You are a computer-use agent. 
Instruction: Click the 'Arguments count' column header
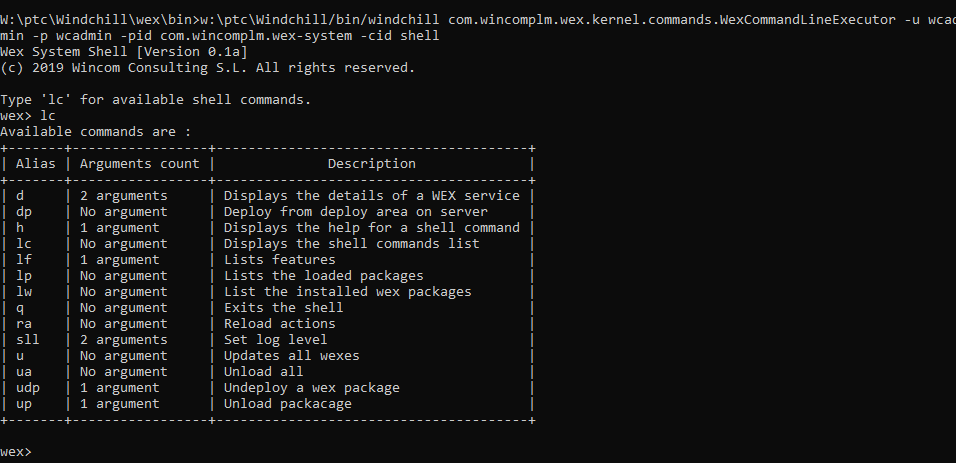[x=139, y=164]
